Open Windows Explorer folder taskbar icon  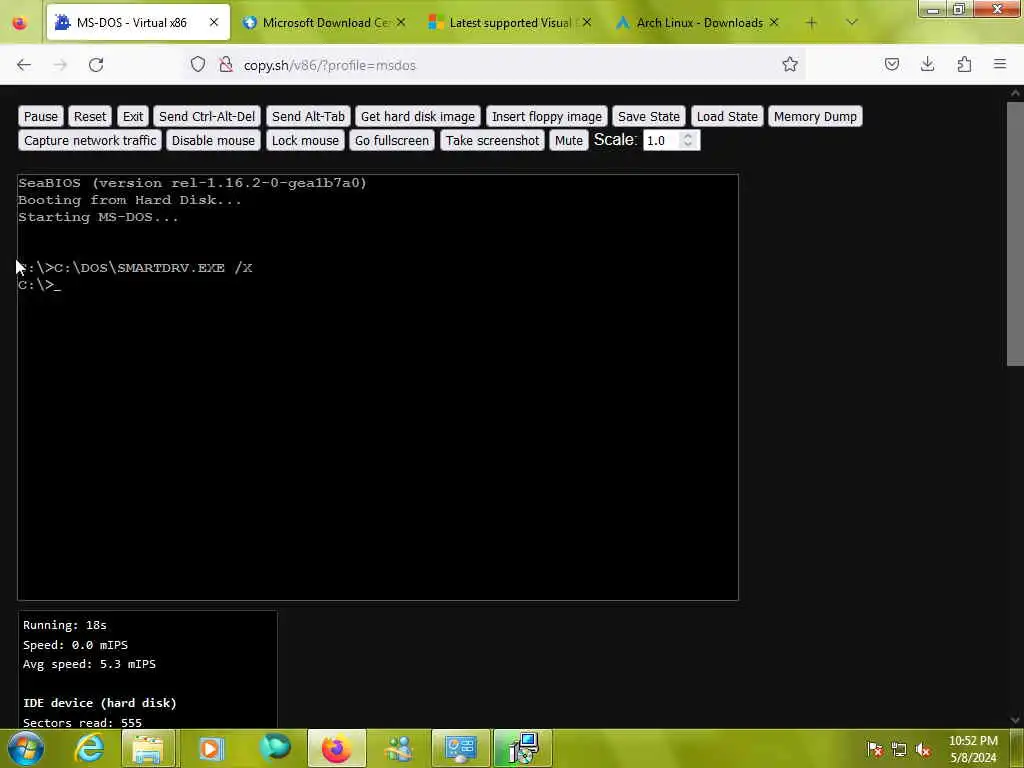pyautogui.click(x=148, y=748)
